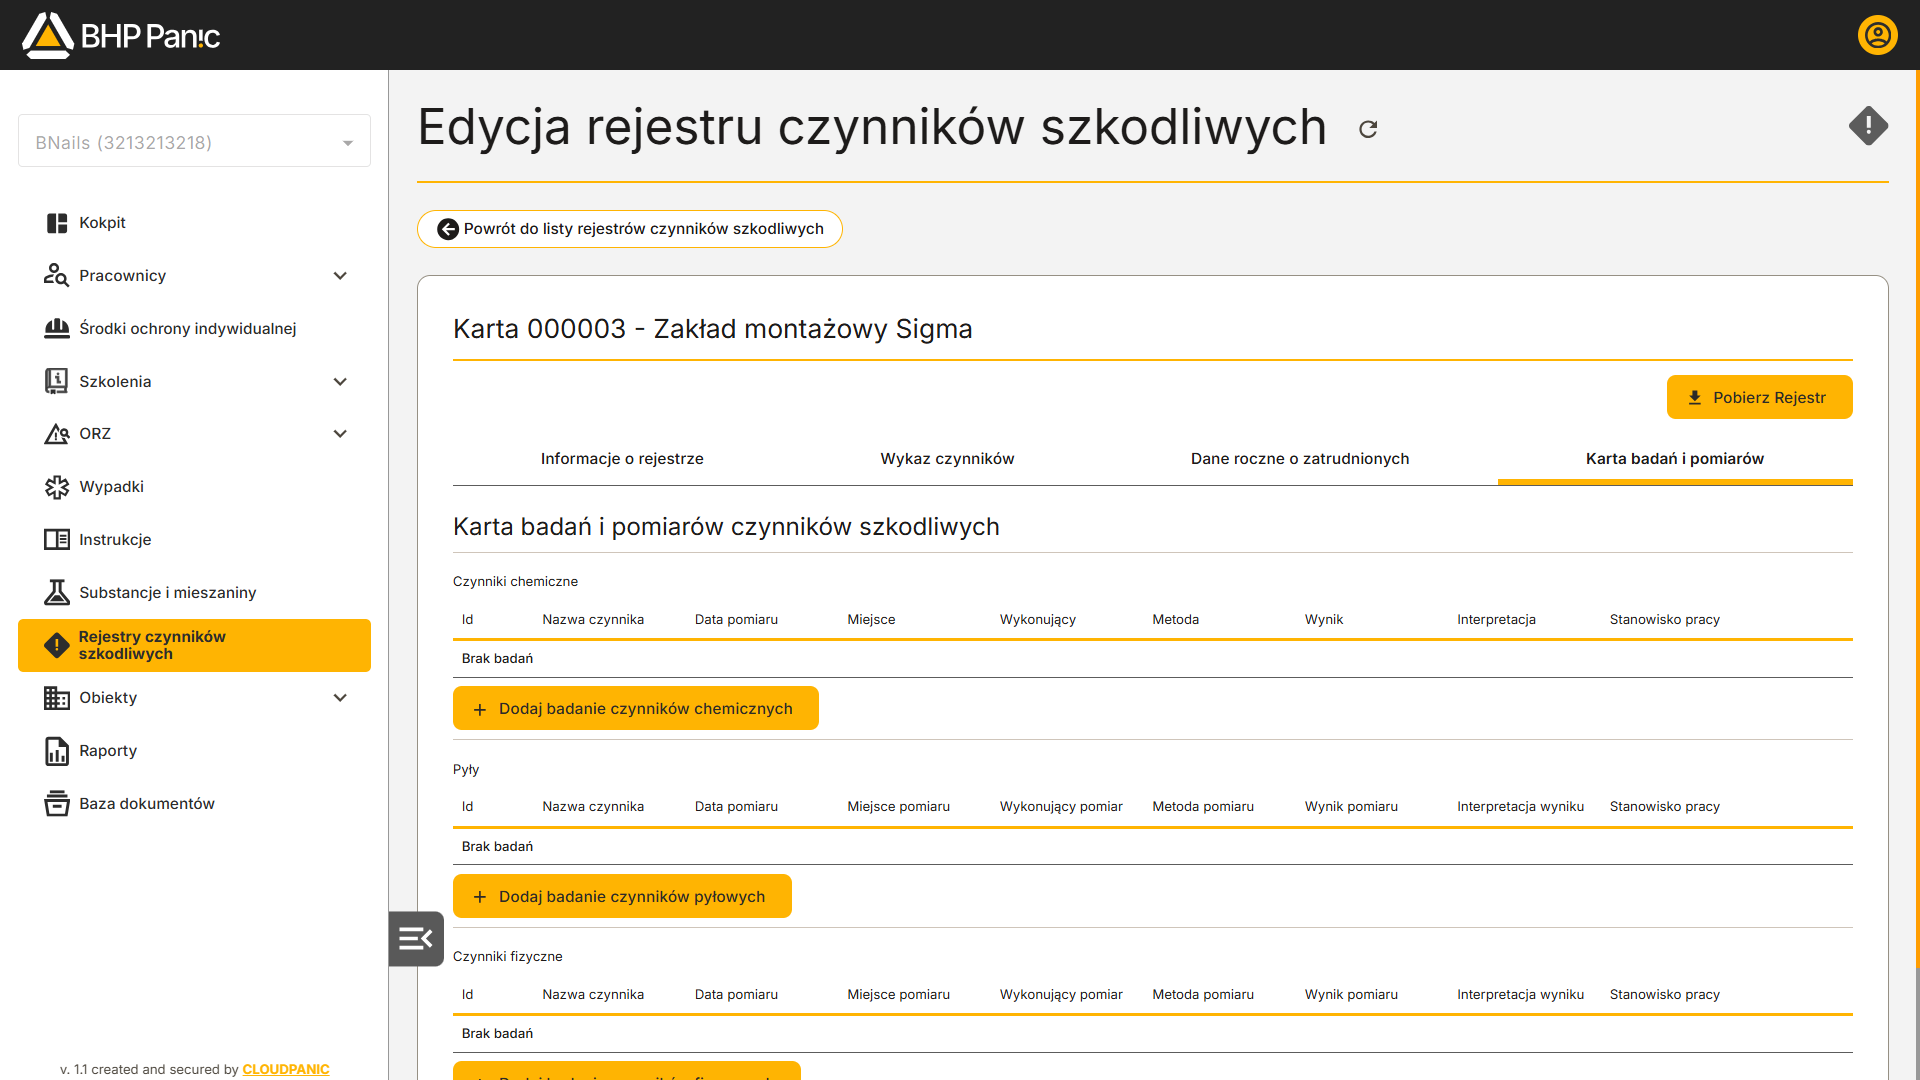Screen dimensions: 1920x1080
Task: Open Wypadki in the sidebar
Action: (x=194, y=487)
